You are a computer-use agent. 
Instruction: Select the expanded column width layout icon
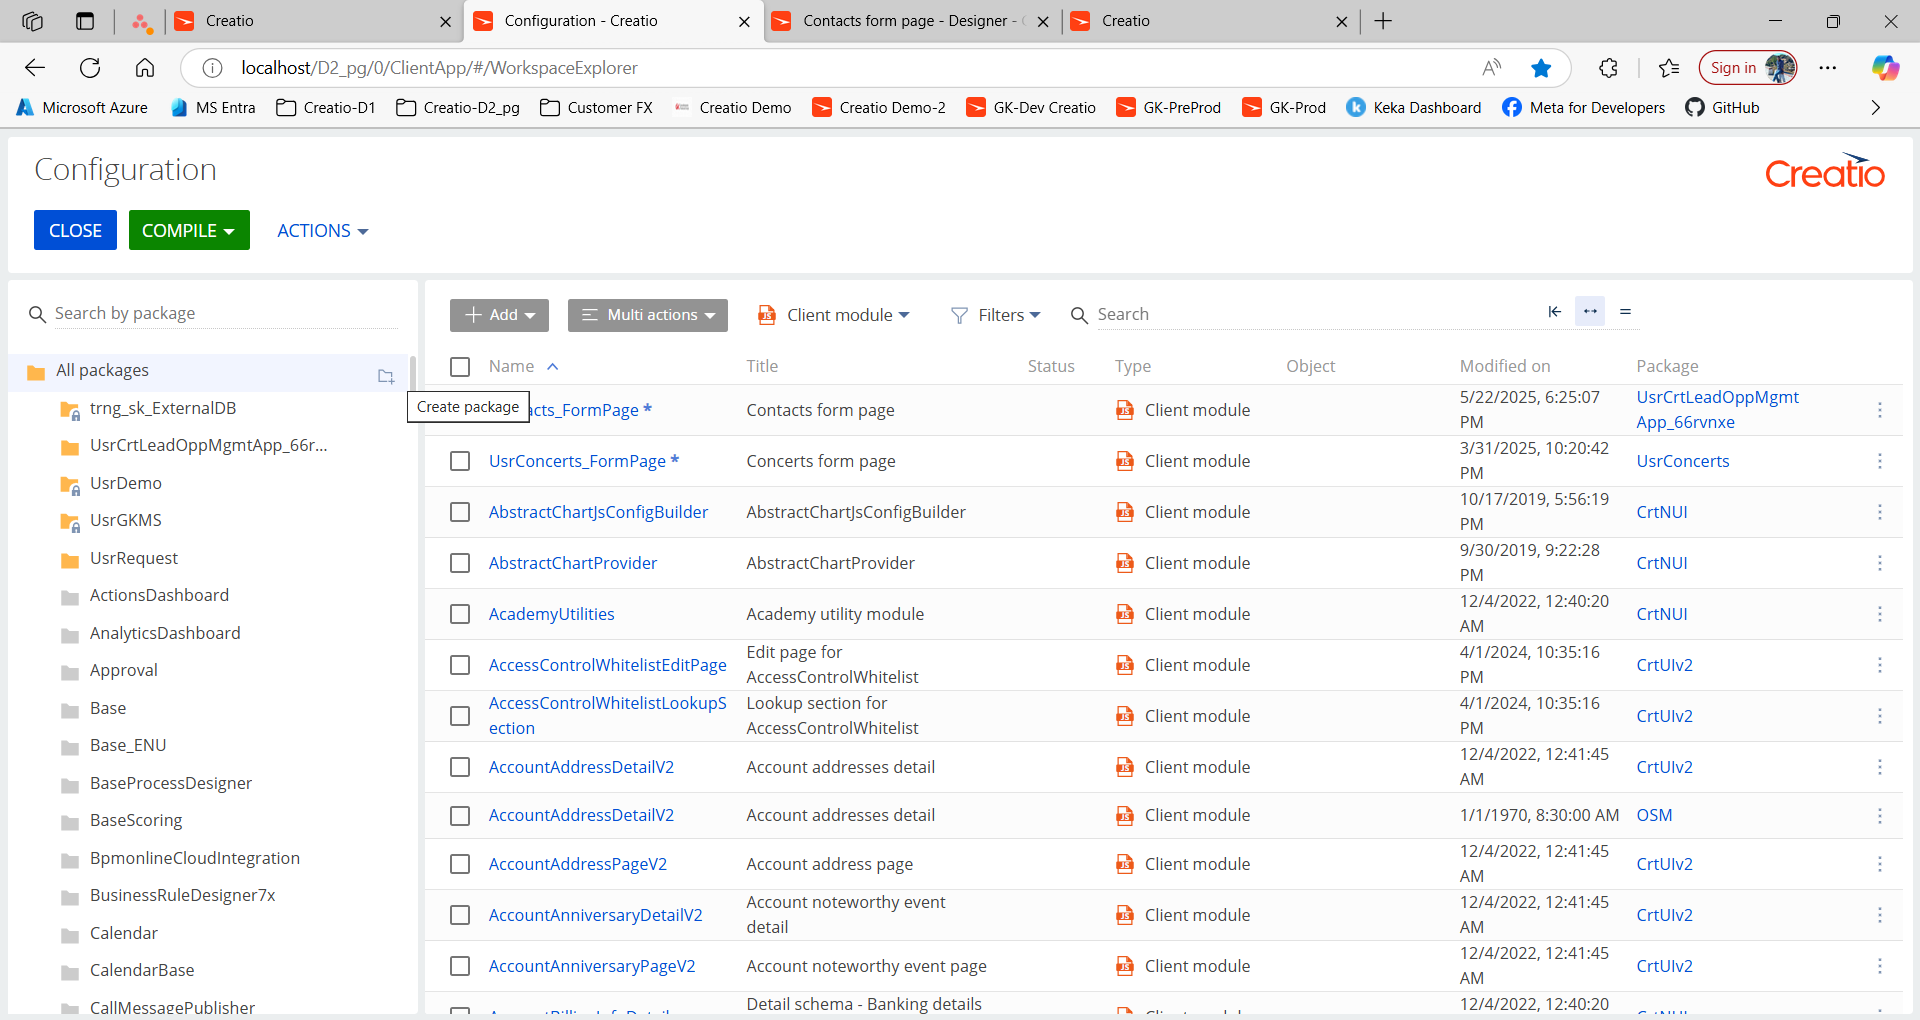coord(1590,312)
